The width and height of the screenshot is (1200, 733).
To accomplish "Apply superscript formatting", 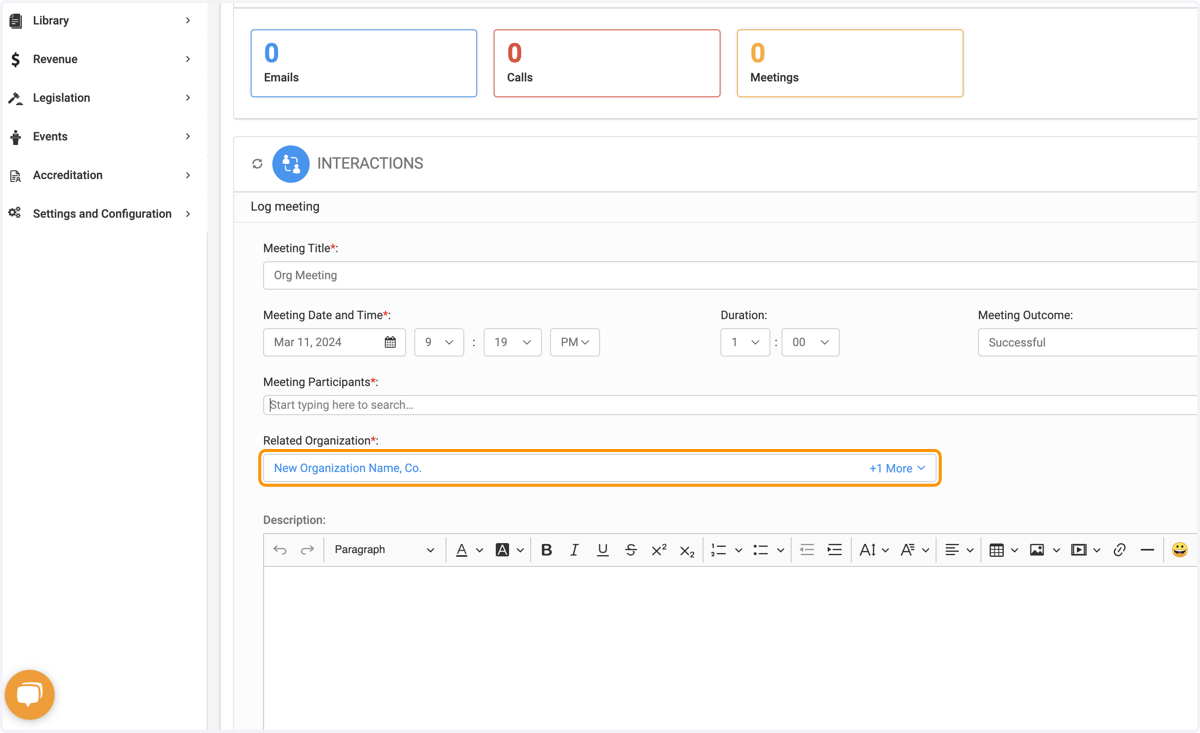I will 659,550.
